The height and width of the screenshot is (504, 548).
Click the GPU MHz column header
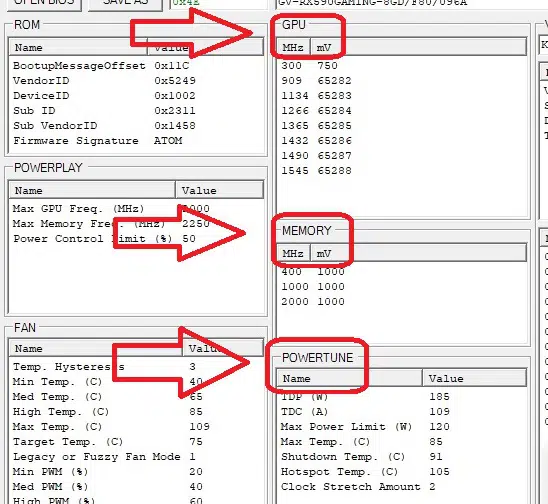pos(293,47)
